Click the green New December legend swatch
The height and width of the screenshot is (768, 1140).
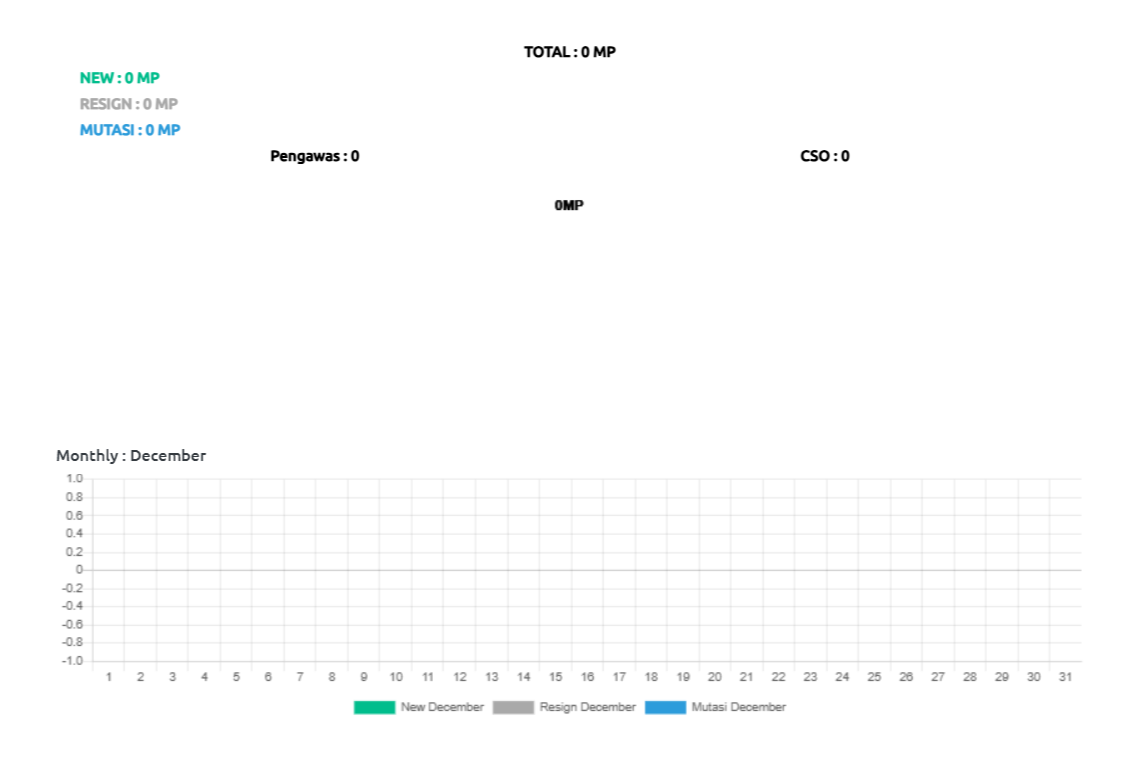click(374, 708)
